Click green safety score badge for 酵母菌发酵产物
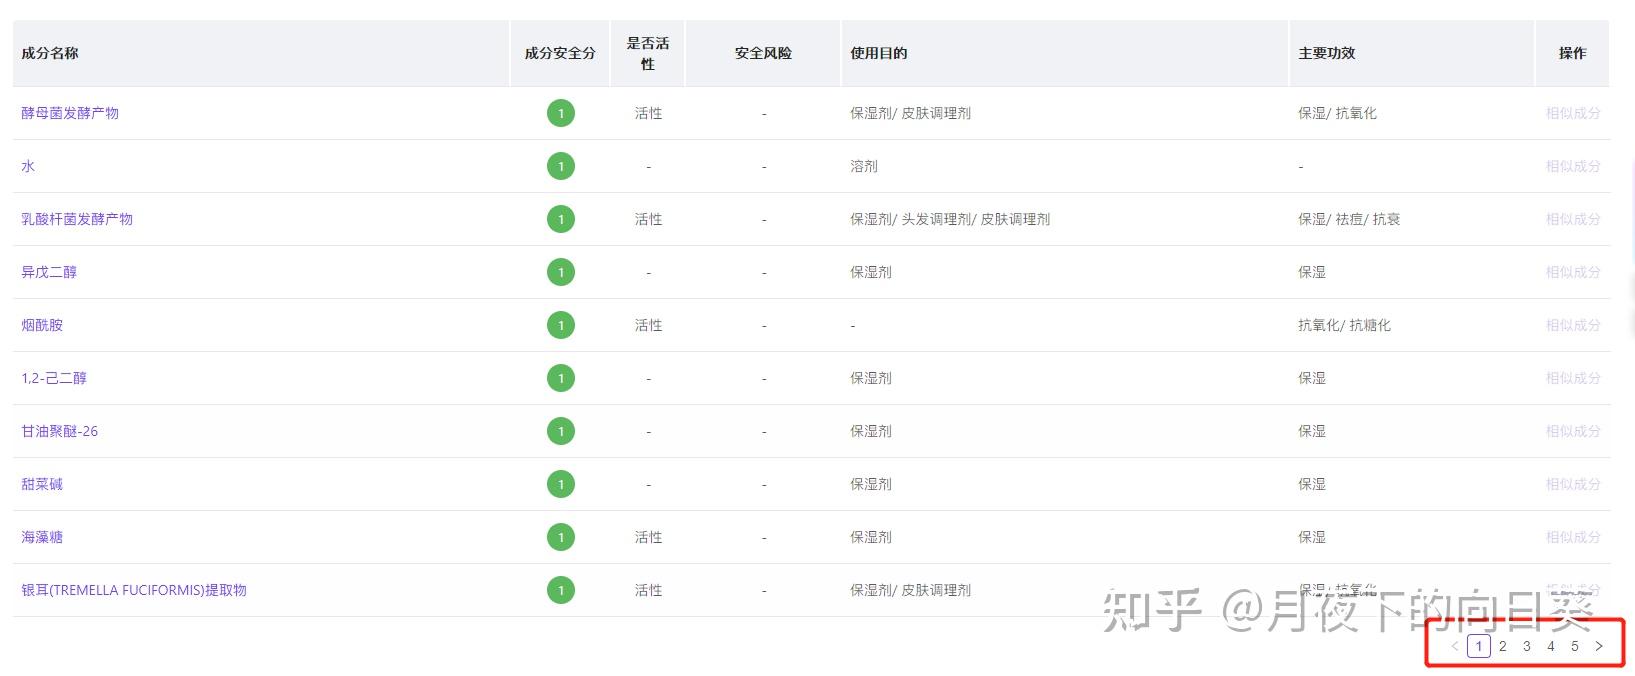Screen dimensions: 1635x676 [x=561, y=113]
